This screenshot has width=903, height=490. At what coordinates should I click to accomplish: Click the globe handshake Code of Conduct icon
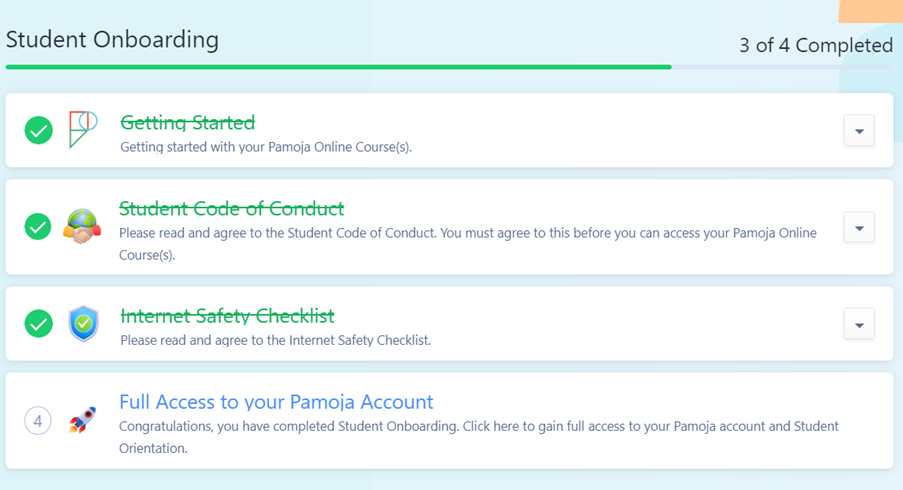click(82, 226)
